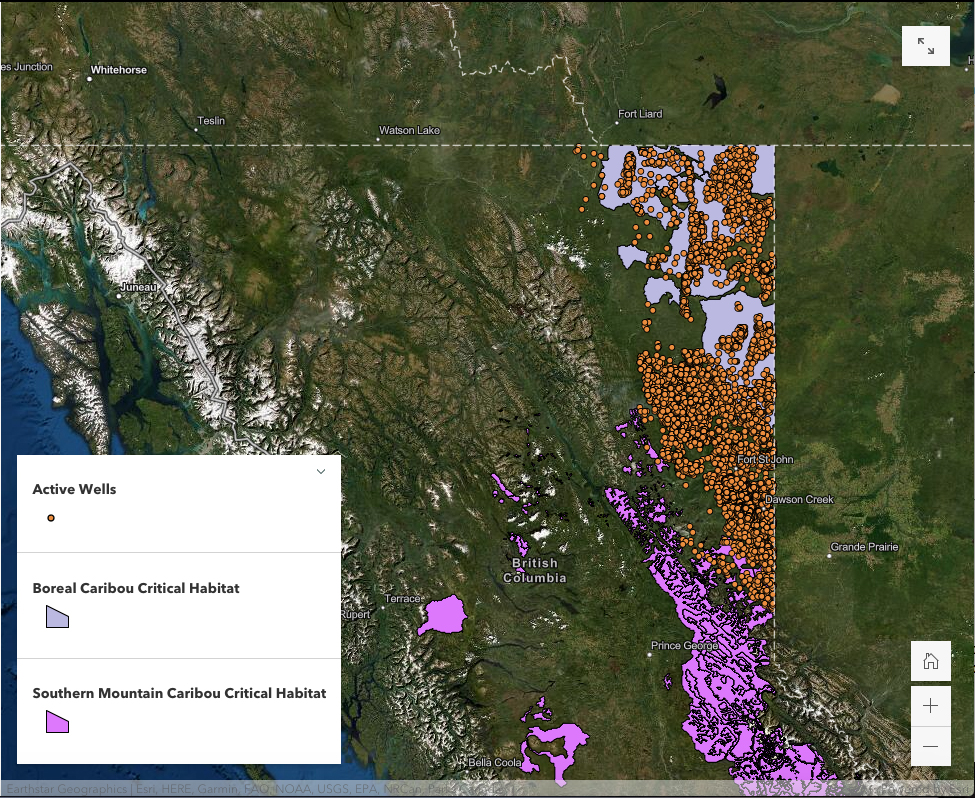The image size is (975, 798).
Task: Click the British Columbia province label
Action: point(534,571)
